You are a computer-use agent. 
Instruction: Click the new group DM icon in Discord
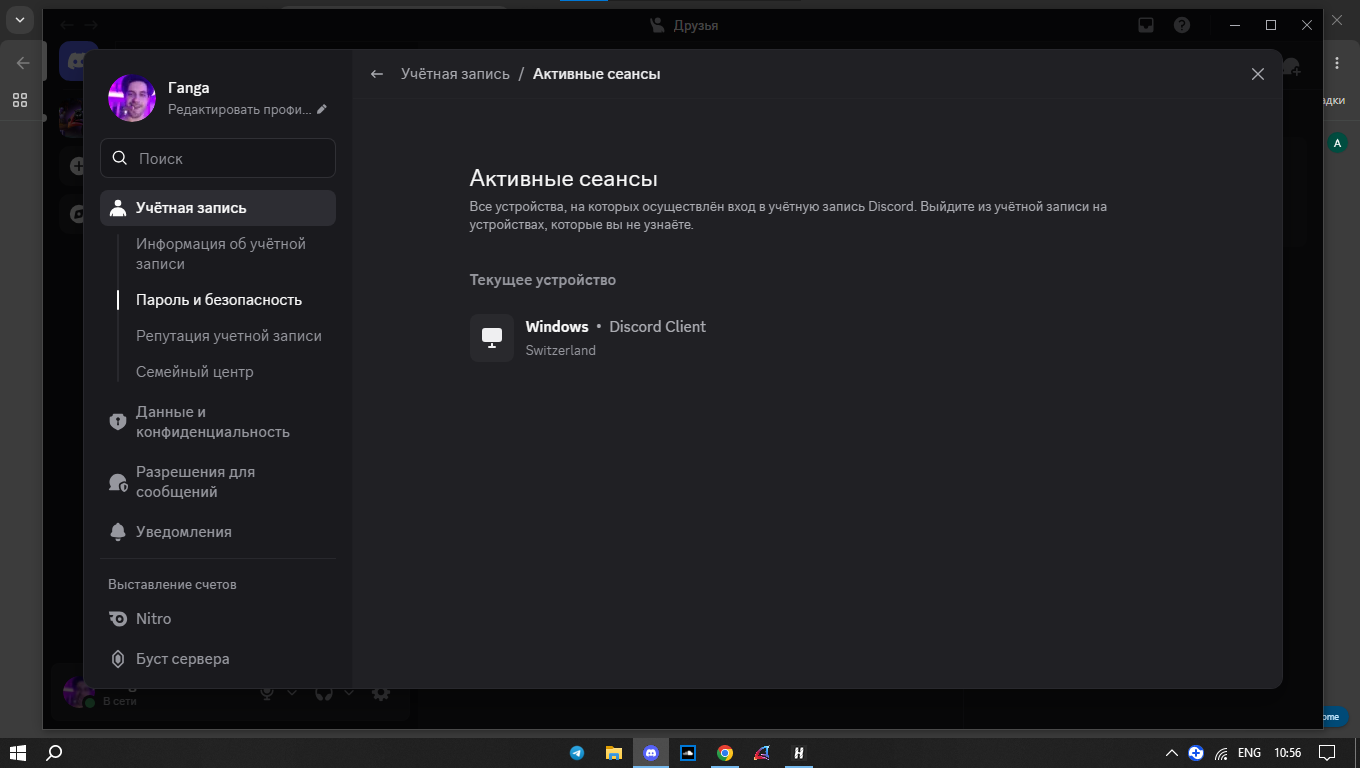[1291, 68]
